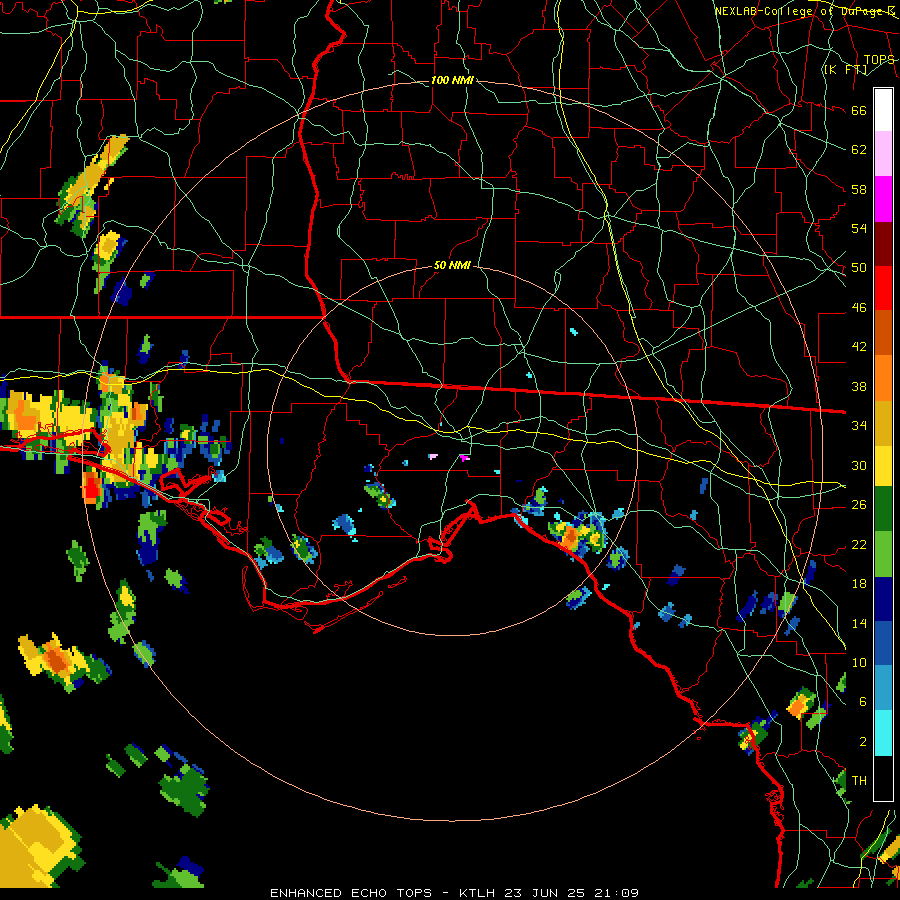Click the "26" legend value
Image resolution: width=900 pixels, height=900 pixels.
[x=859, y=505]
